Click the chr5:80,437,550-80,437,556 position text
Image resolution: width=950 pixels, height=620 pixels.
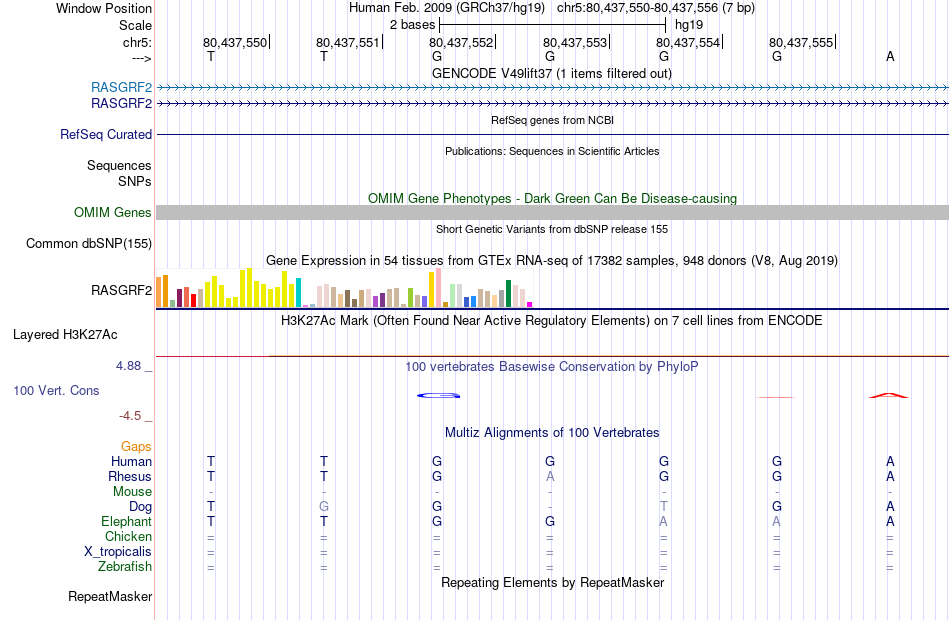point(656,8)
